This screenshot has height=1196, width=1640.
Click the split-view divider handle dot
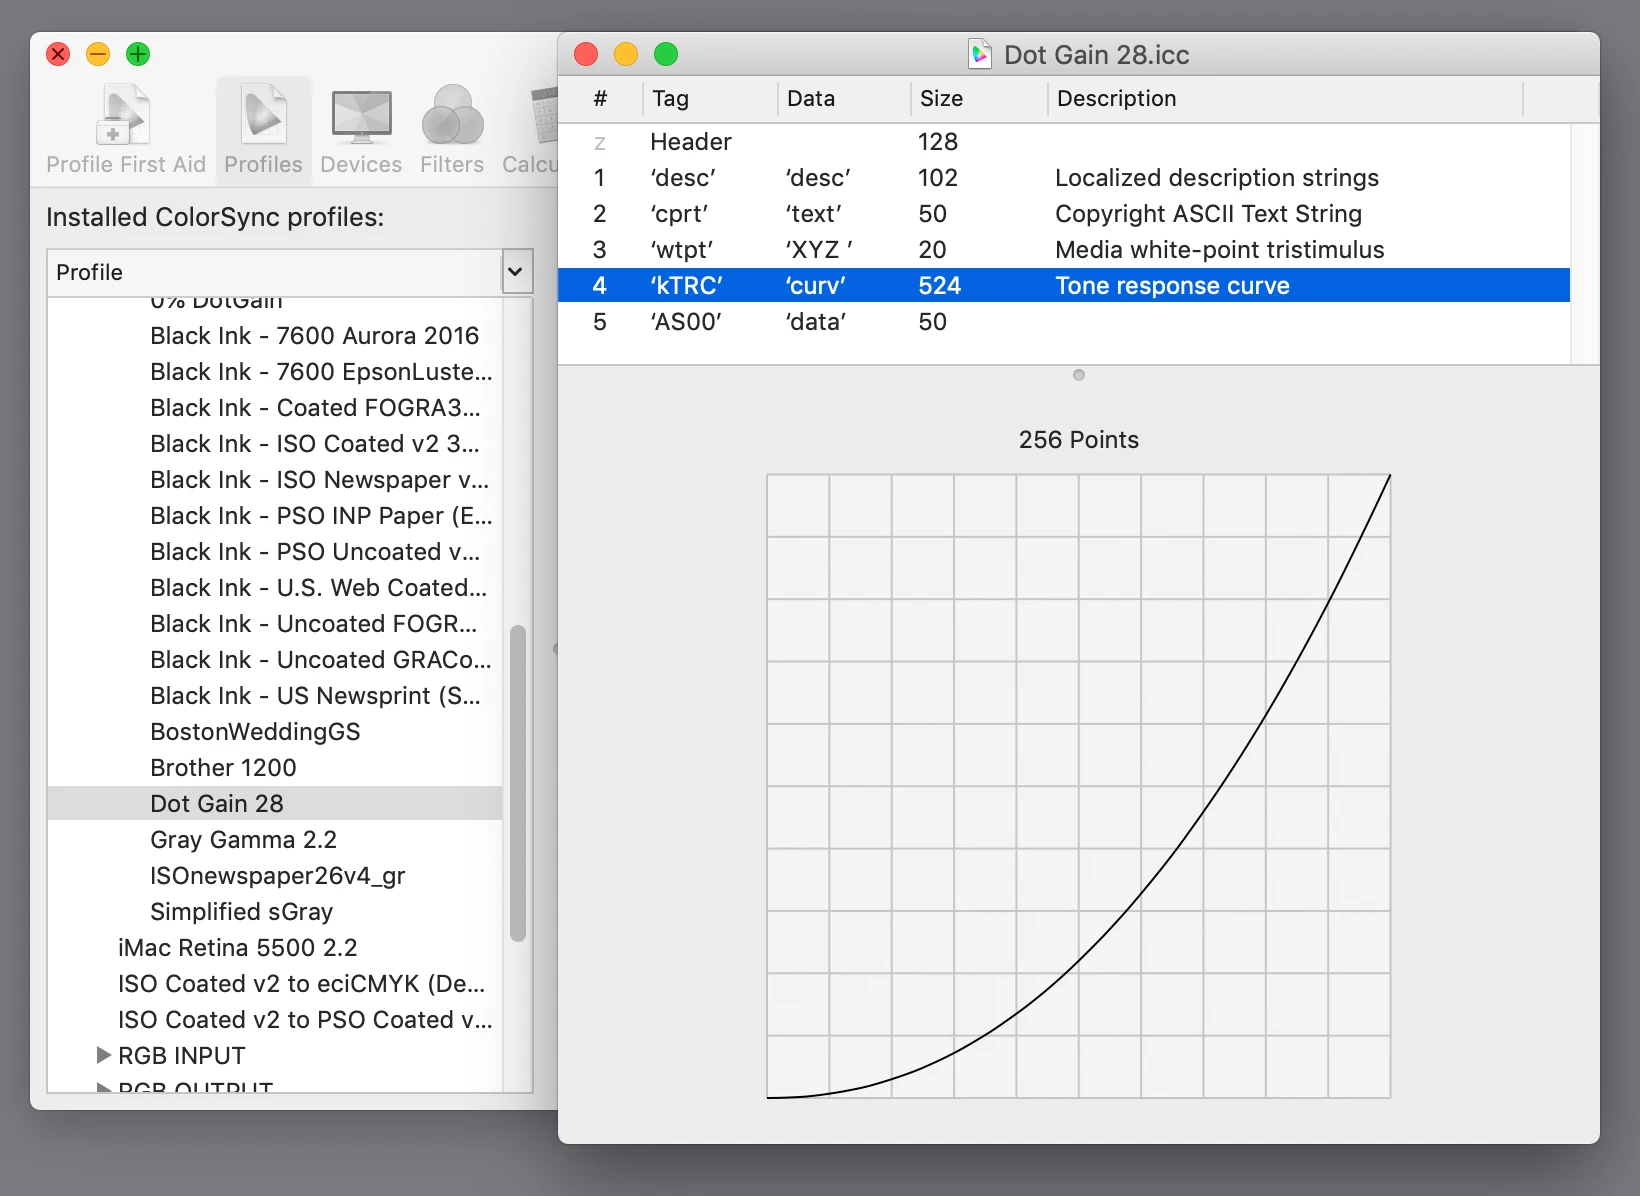tap(1078, 375)
